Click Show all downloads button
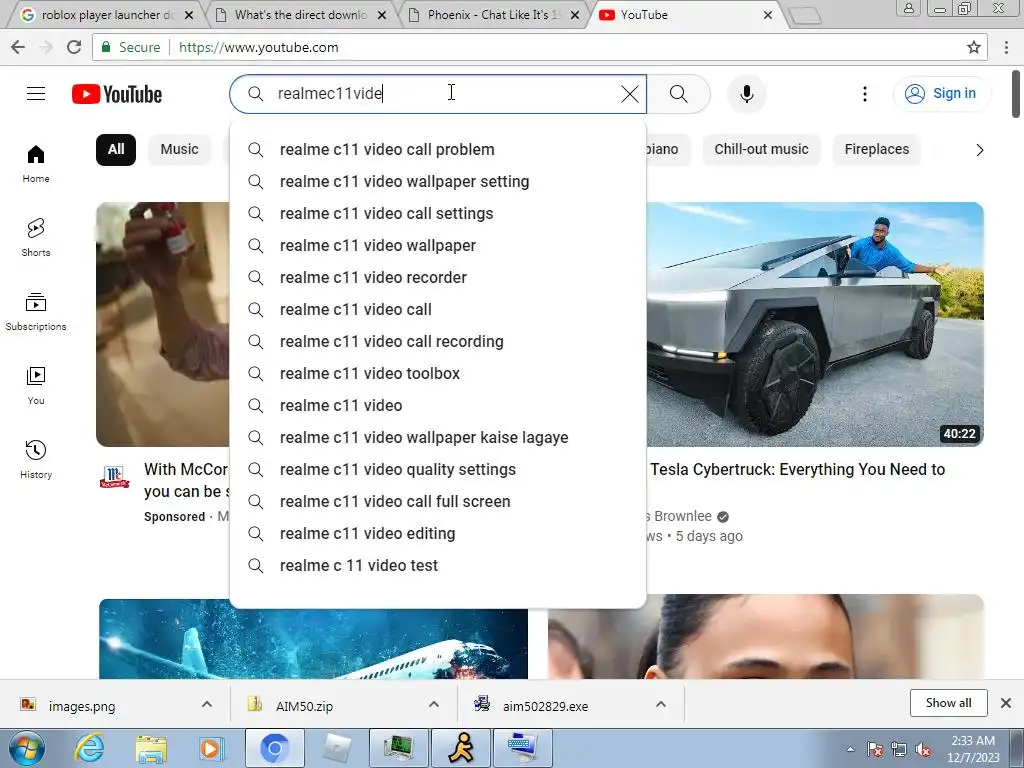This screenshot has height=768, width=1024. pos(948,703)
